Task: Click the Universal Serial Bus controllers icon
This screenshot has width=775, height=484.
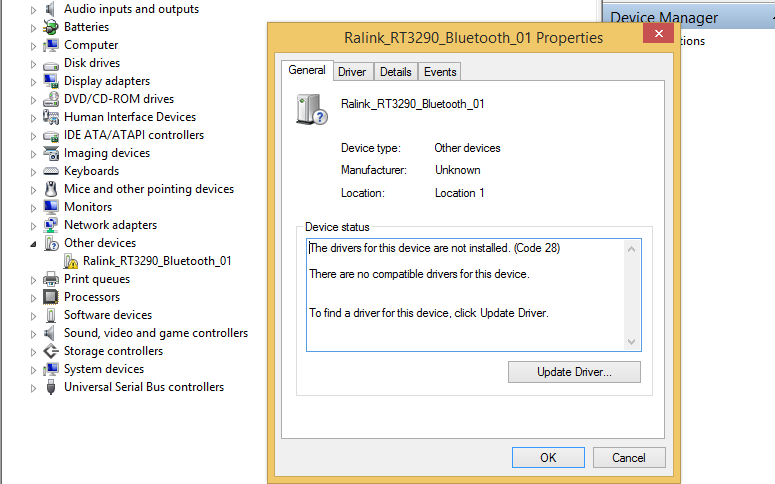Action: [50, 387]
